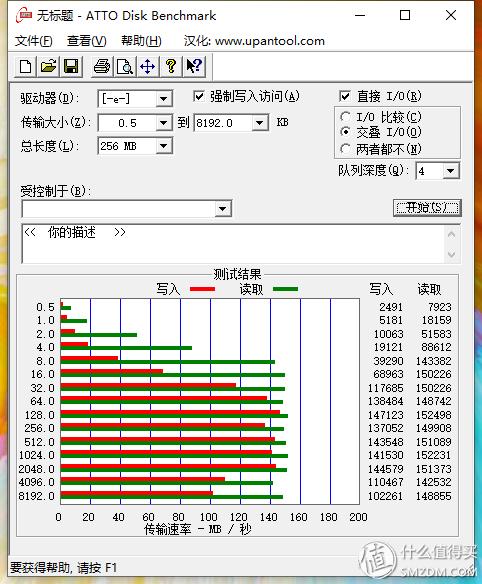Click the Open folder toolbar icon

(x=48, y=67)
